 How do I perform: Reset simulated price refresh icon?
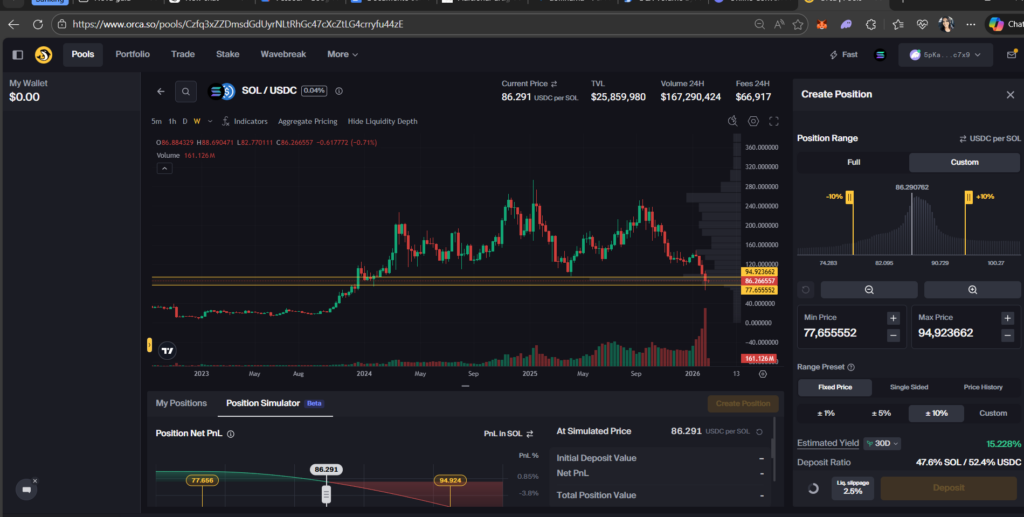759,432
